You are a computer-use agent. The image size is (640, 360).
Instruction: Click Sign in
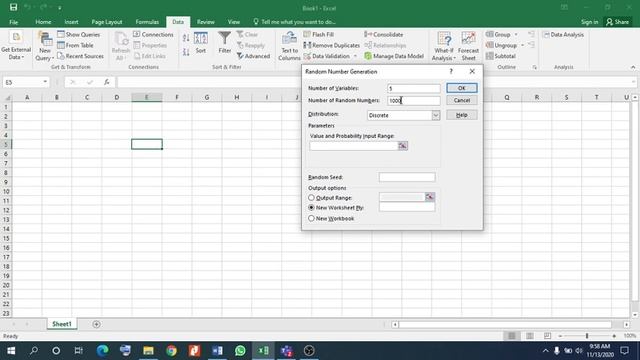[x=589, y=22]
